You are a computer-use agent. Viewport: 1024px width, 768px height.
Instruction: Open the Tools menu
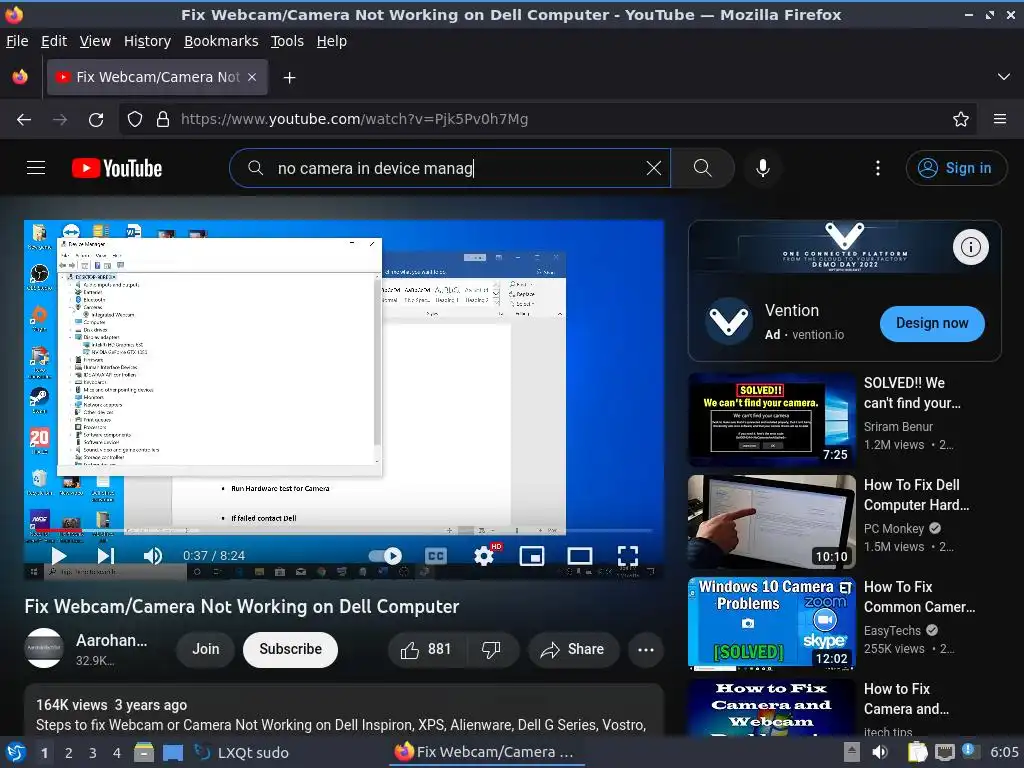(x=287, y=41)
